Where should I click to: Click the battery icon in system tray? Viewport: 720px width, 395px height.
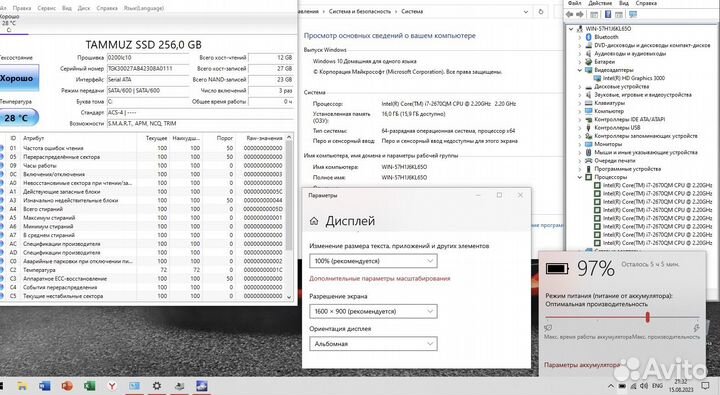[x=622, y=386]
